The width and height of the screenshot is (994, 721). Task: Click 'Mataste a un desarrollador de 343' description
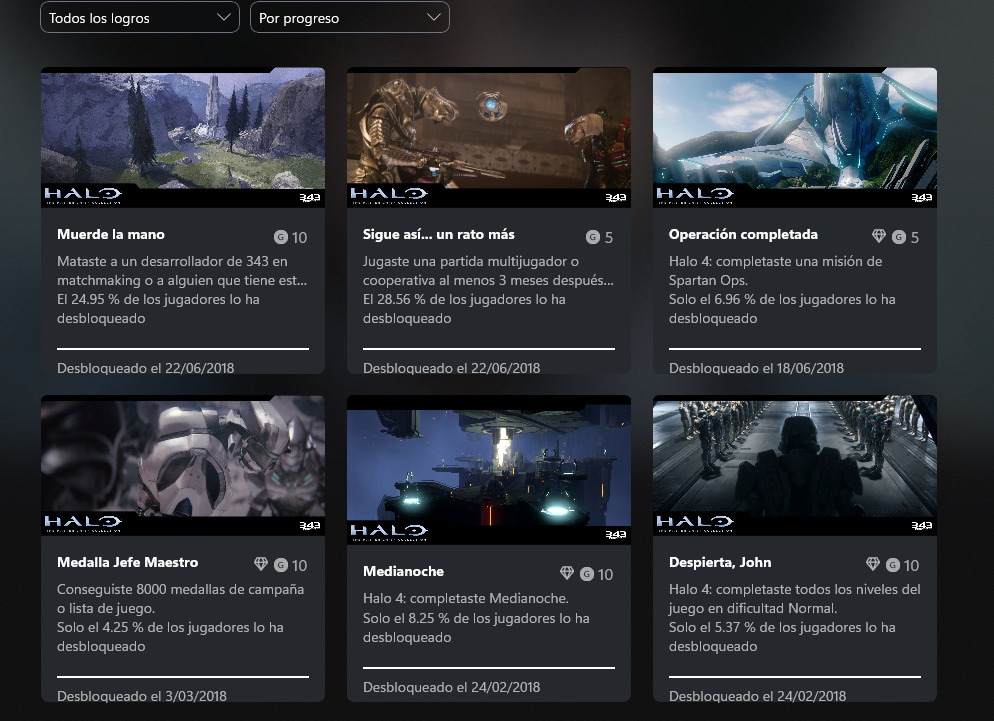coord(182,271)
